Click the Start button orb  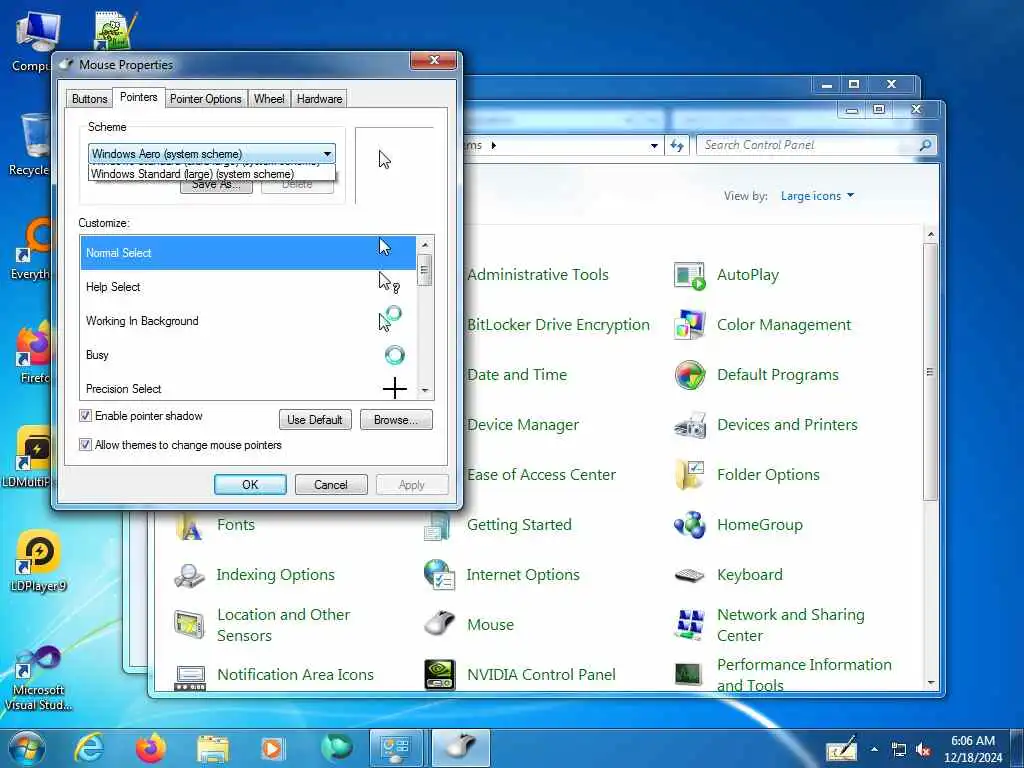(27, 748)
